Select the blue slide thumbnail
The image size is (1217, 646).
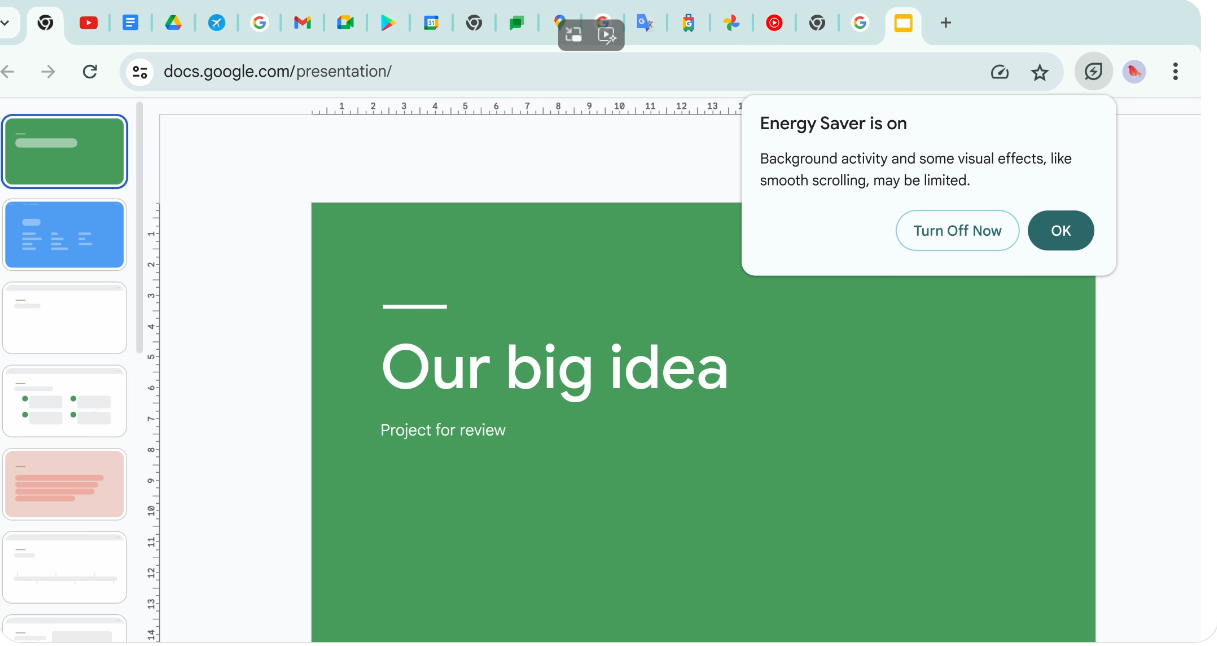pyautogui.click(x=64, y=235)
